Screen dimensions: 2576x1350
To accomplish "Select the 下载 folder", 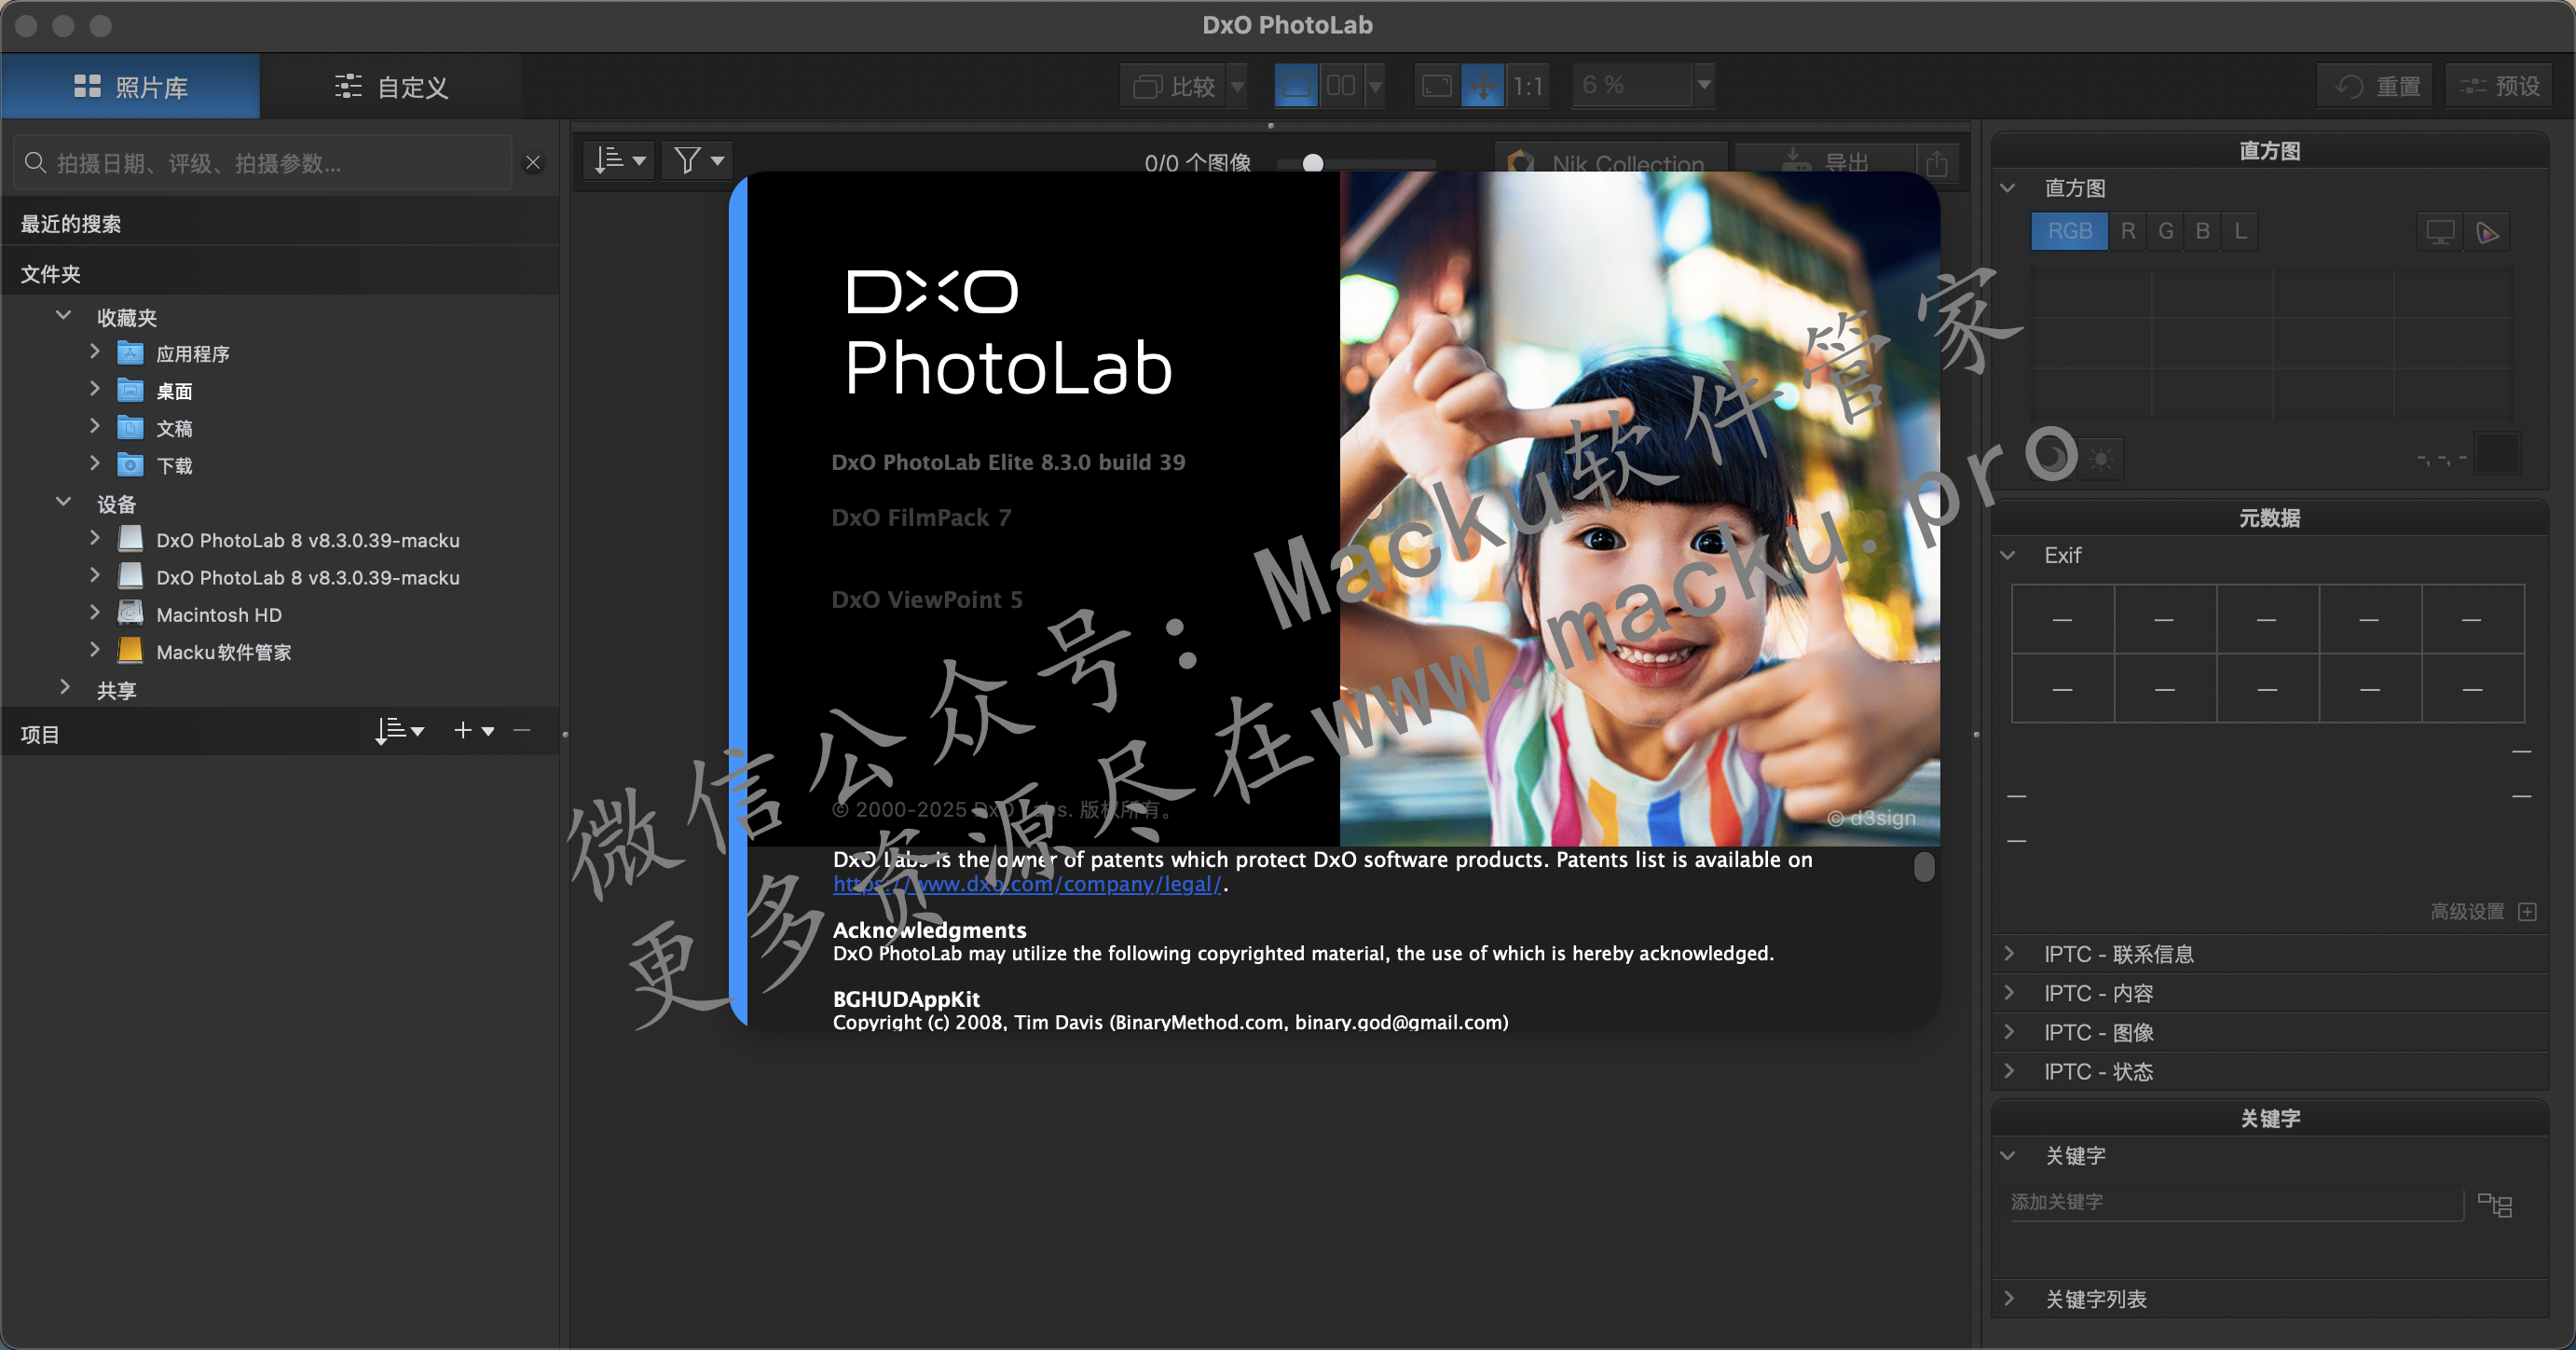I will pos(174,465).
